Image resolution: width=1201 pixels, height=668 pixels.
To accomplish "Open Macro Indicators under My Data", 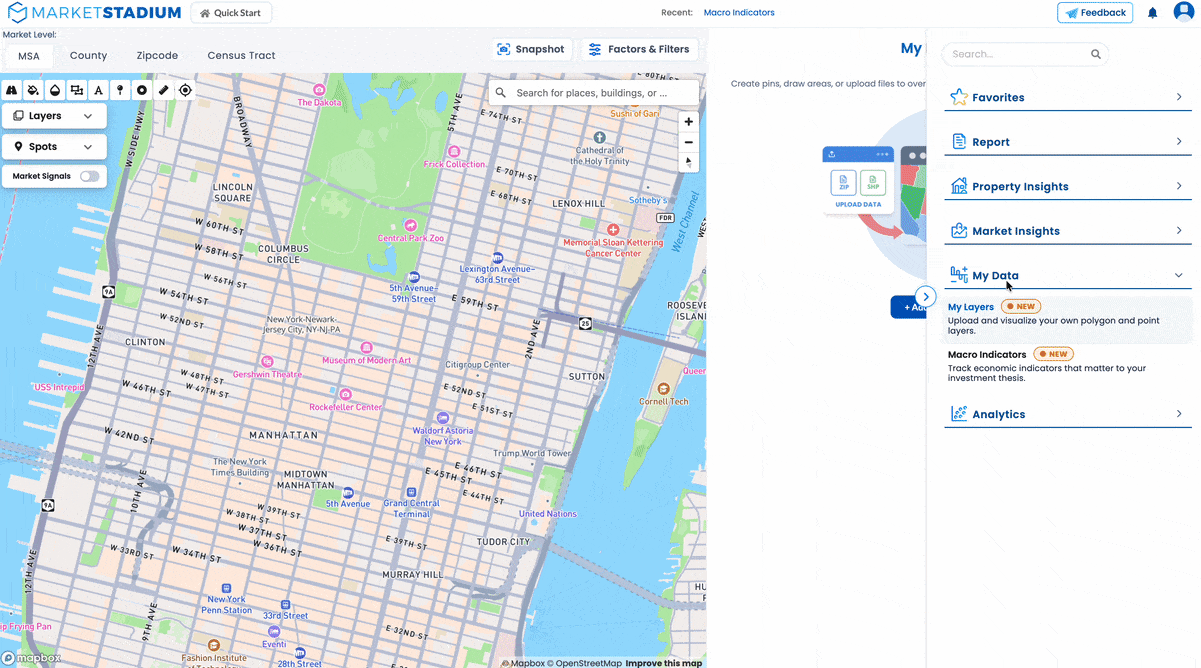I will click(1068, 366).
